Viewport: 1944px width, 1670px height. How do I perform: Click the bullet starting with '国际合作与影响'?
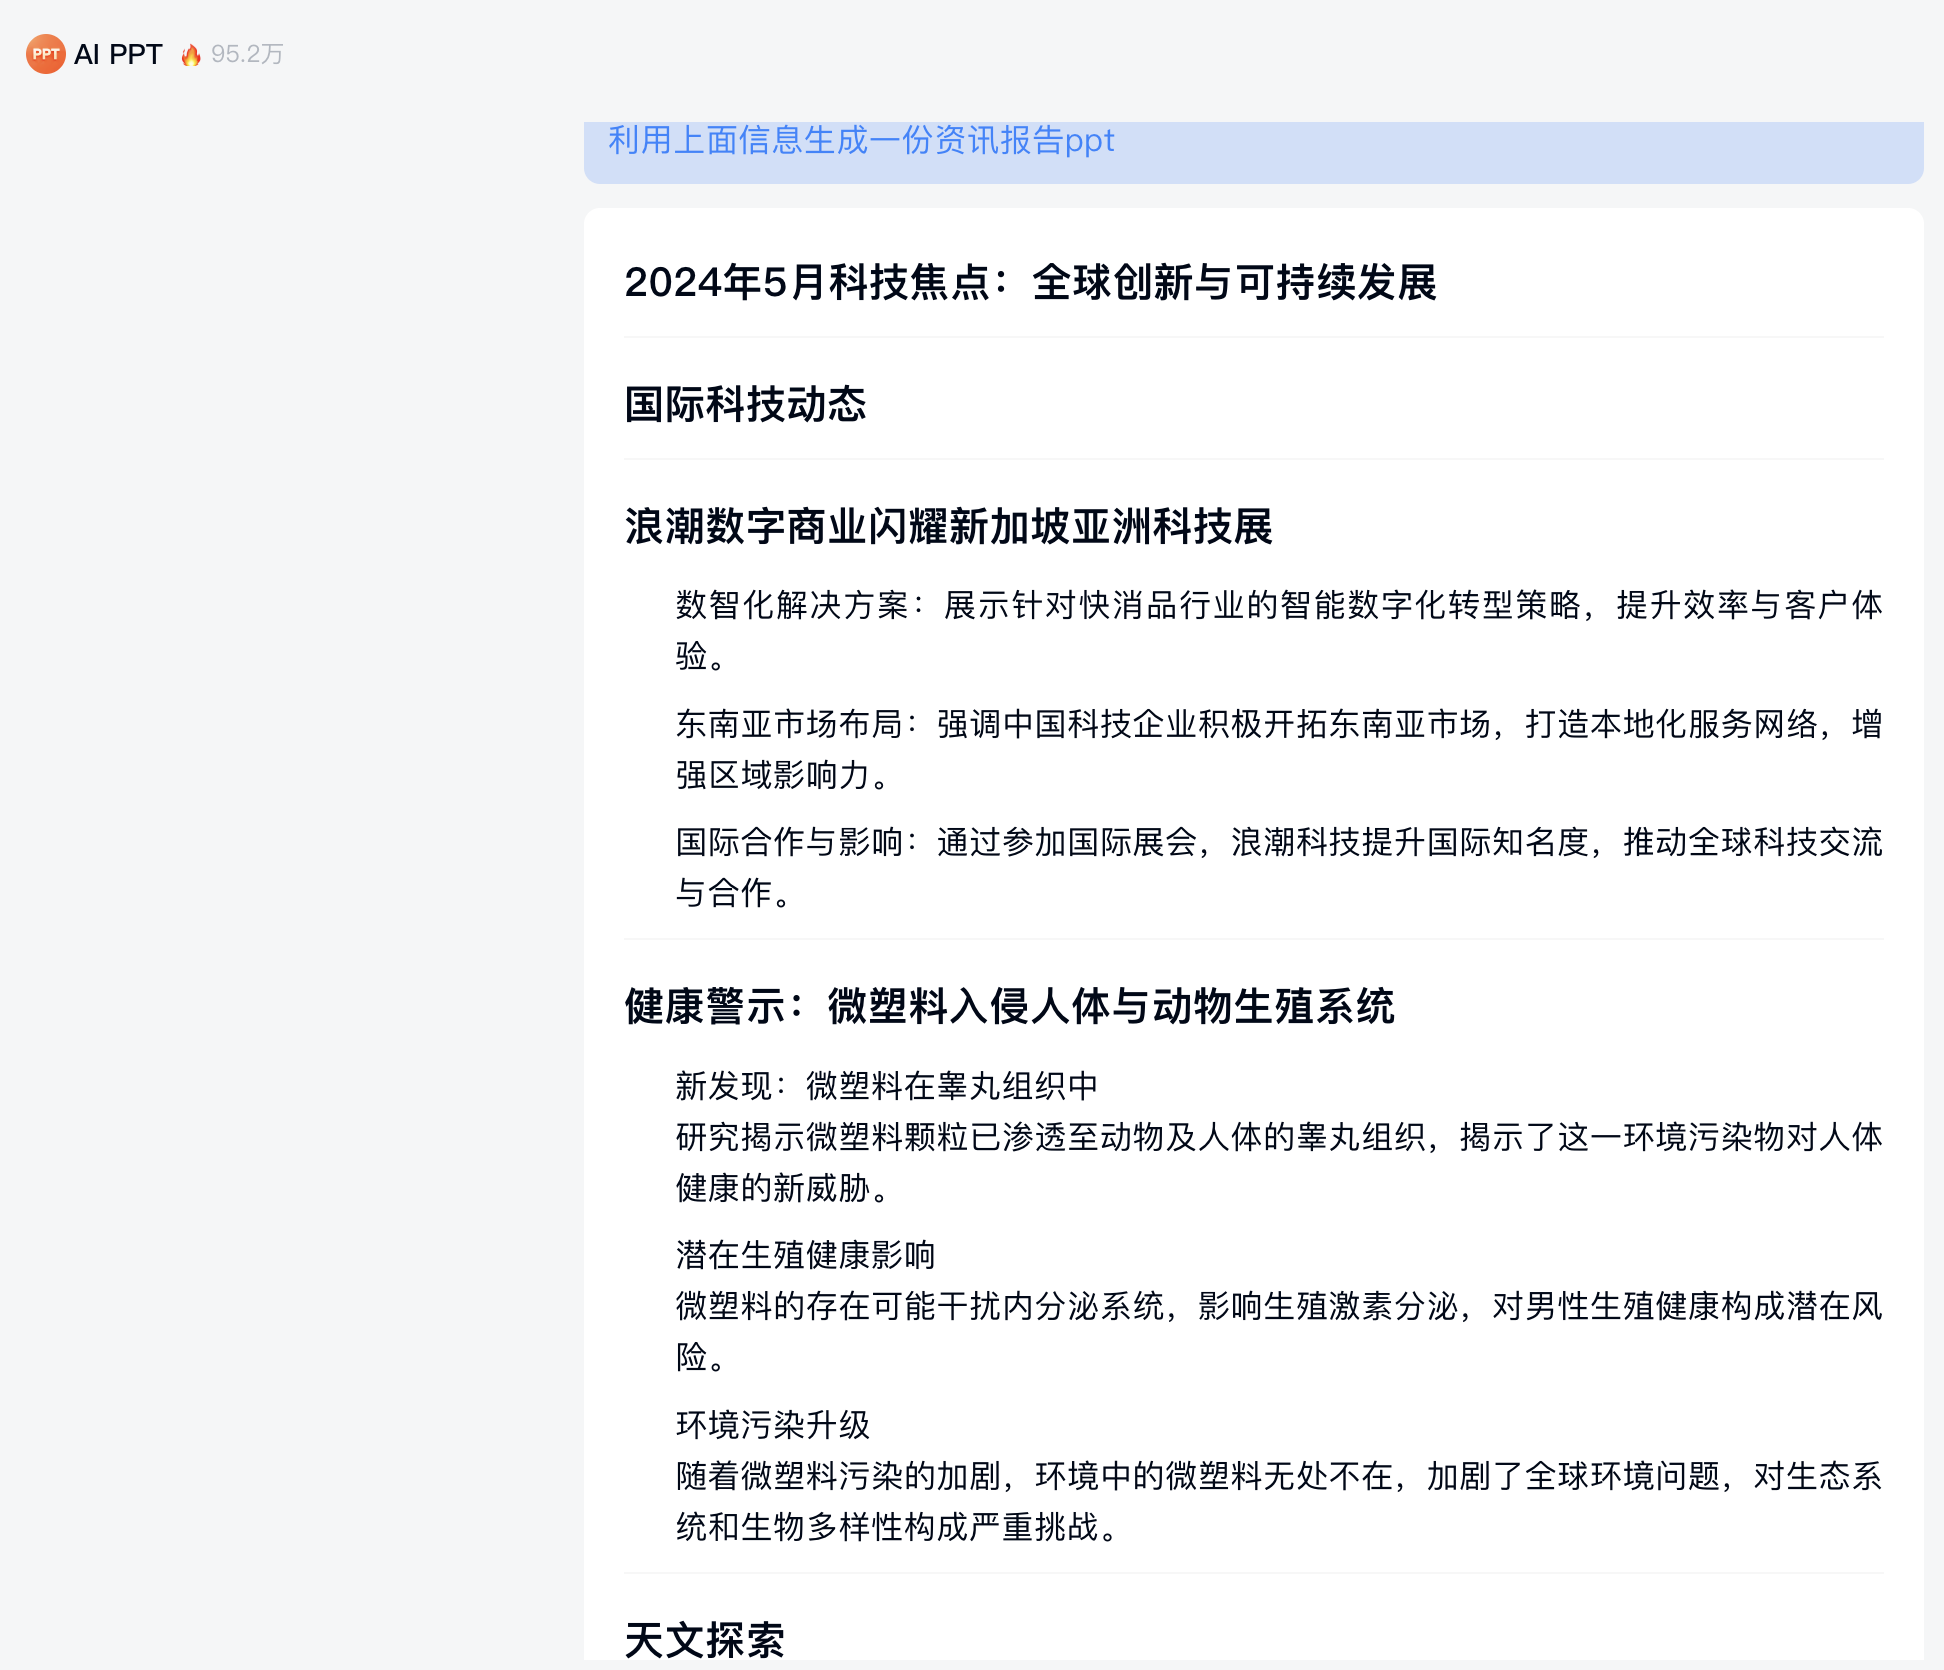[1279, 867]
